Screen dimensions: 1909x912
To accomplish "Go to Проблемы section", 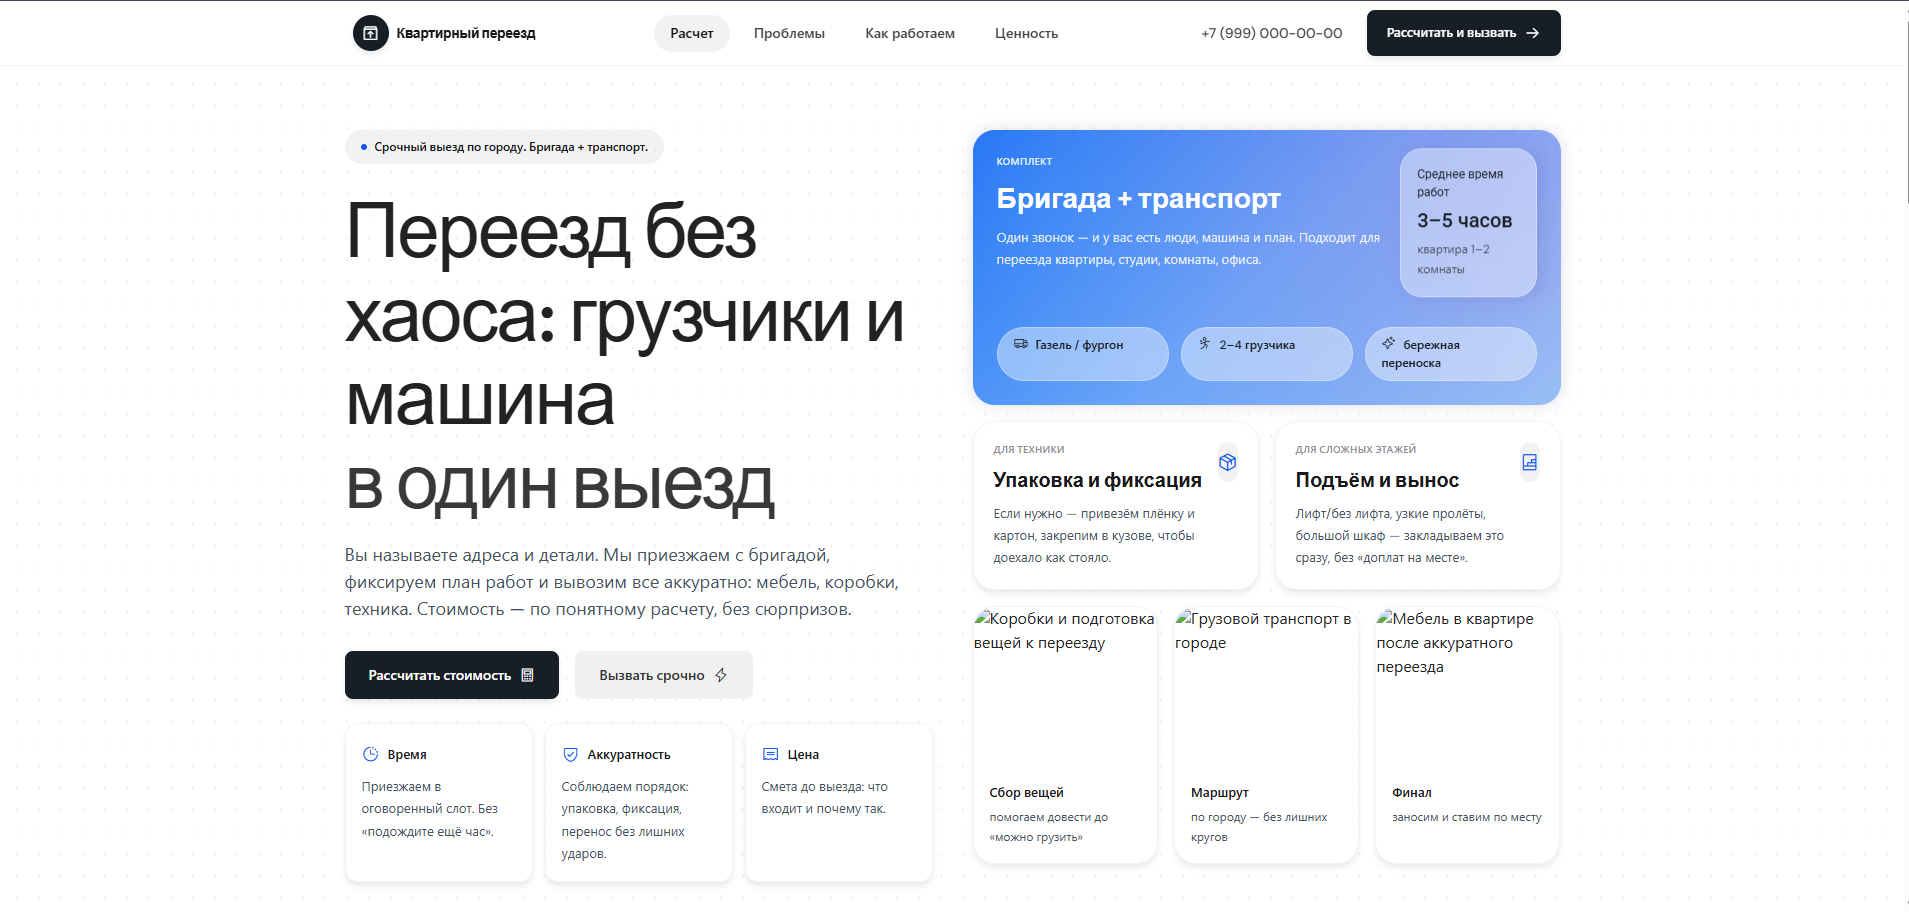I will click(x=789, y=33).
